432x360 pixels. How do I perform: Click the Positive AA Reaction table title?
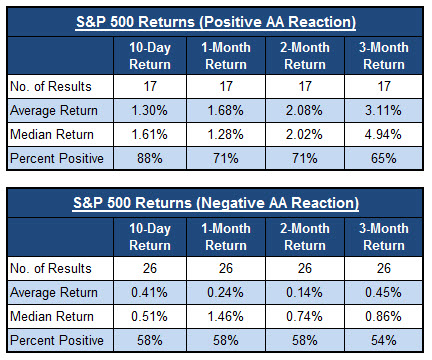[x=216, y=22]
